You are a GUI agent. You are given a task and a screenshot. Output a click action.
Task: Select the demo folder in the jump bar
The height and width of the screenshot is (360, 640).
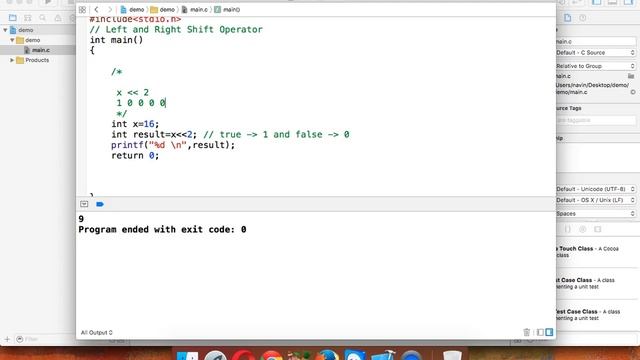[x=162, y=9]
